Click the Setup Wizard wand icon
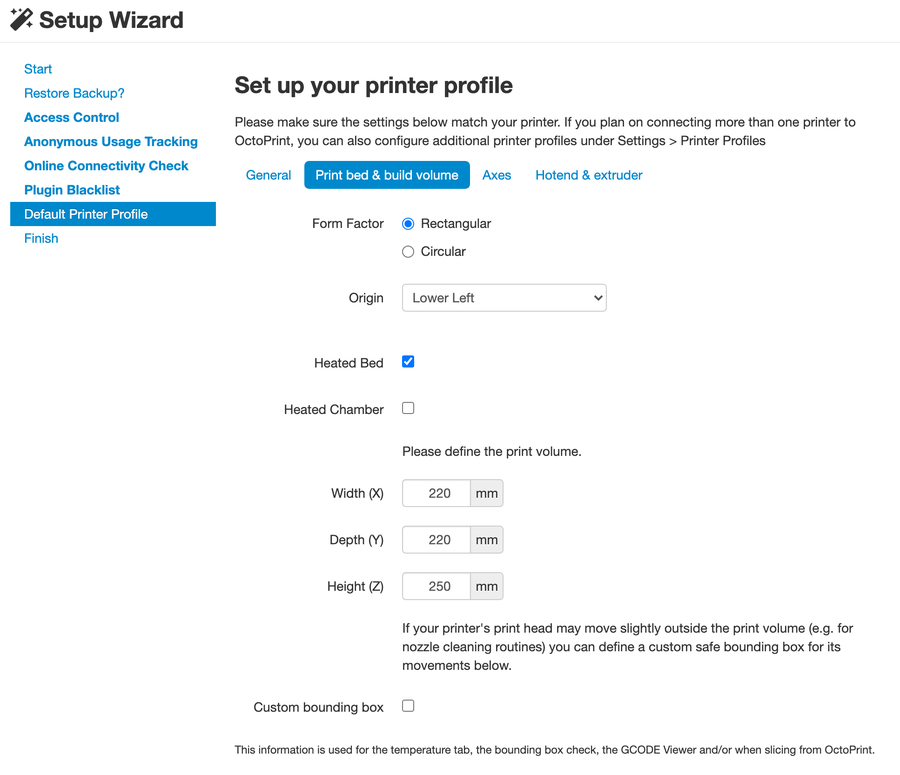 (x=21, y=19)
